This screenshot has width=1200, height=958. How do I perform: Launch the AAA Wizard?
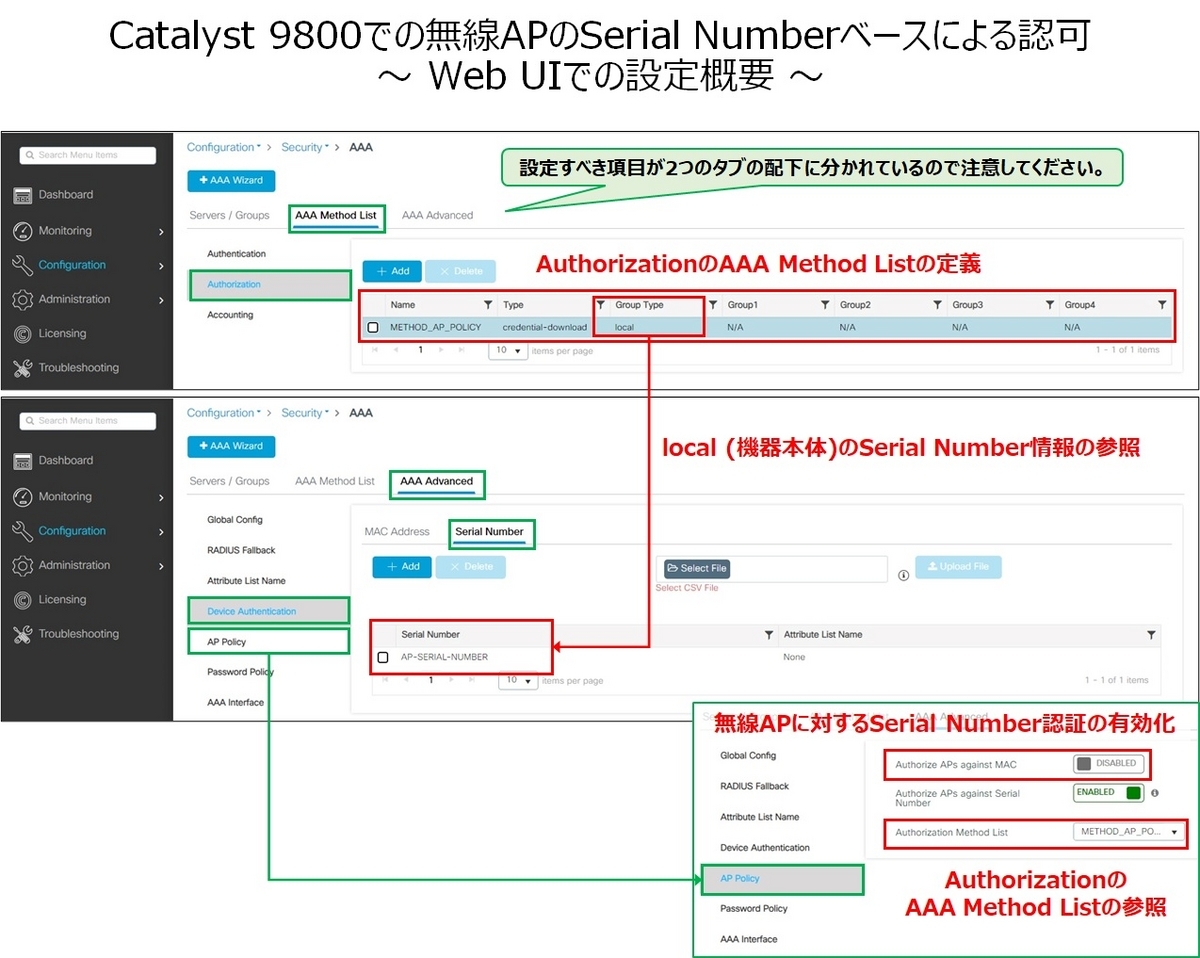pos(231,179)
